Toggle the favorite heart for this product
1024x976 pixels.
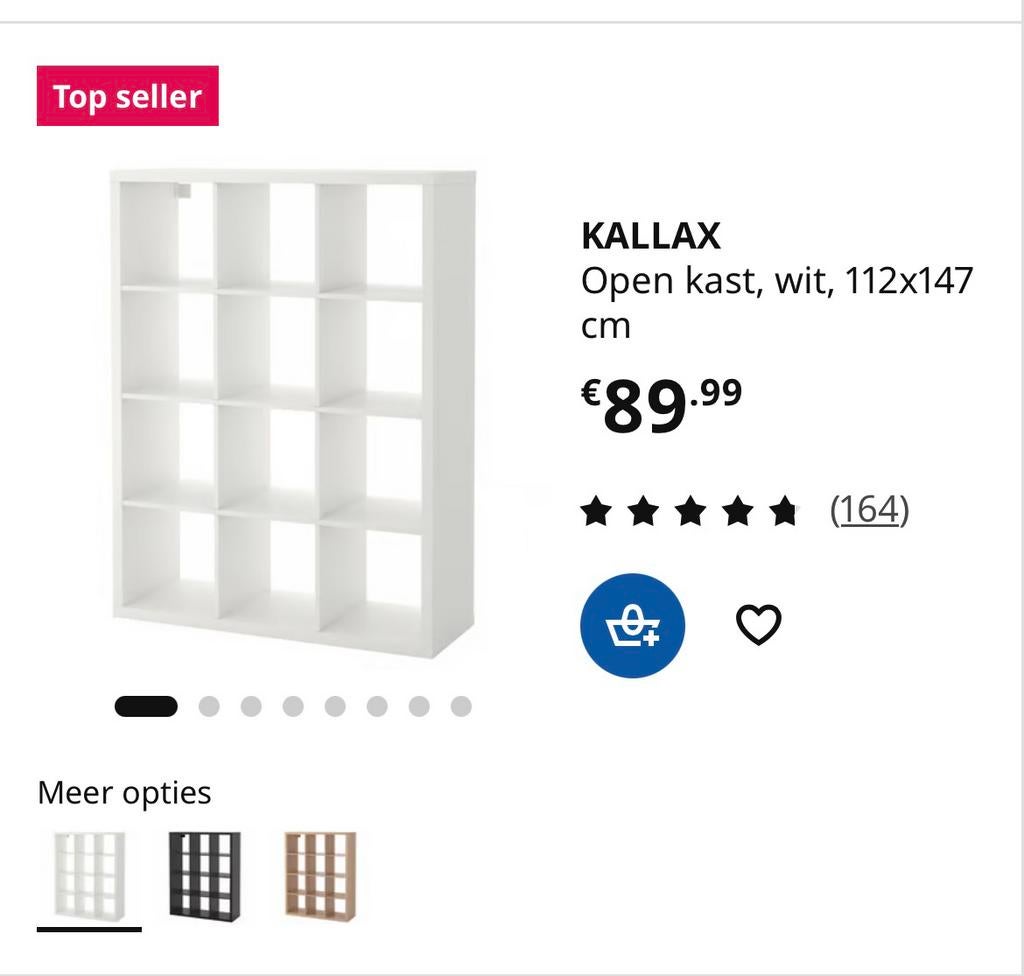pyautogui.click(x=760, y=624)
